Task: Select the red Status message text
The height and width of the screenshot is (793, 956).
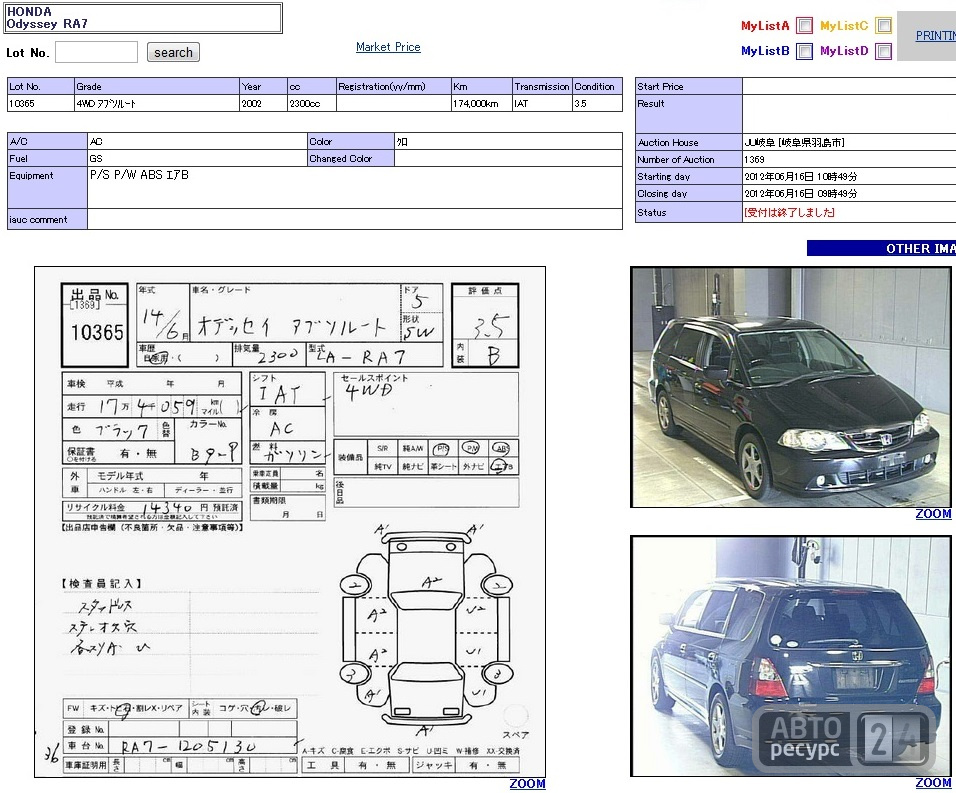Action: pyautogui.click(x=789, y=213)
